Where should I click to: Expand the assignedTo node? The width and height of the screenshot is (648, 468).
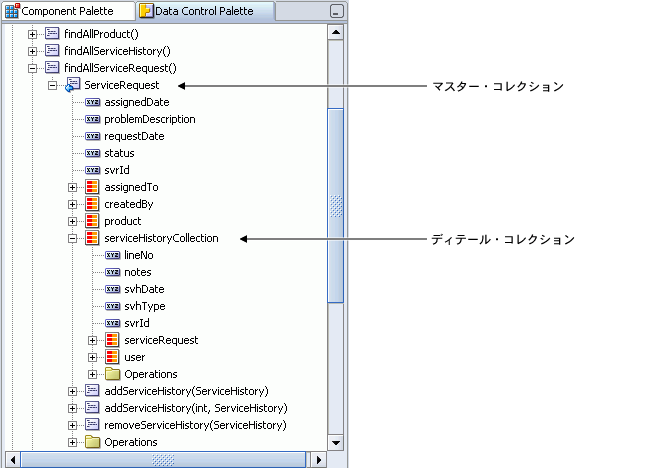tap(72, 187)
